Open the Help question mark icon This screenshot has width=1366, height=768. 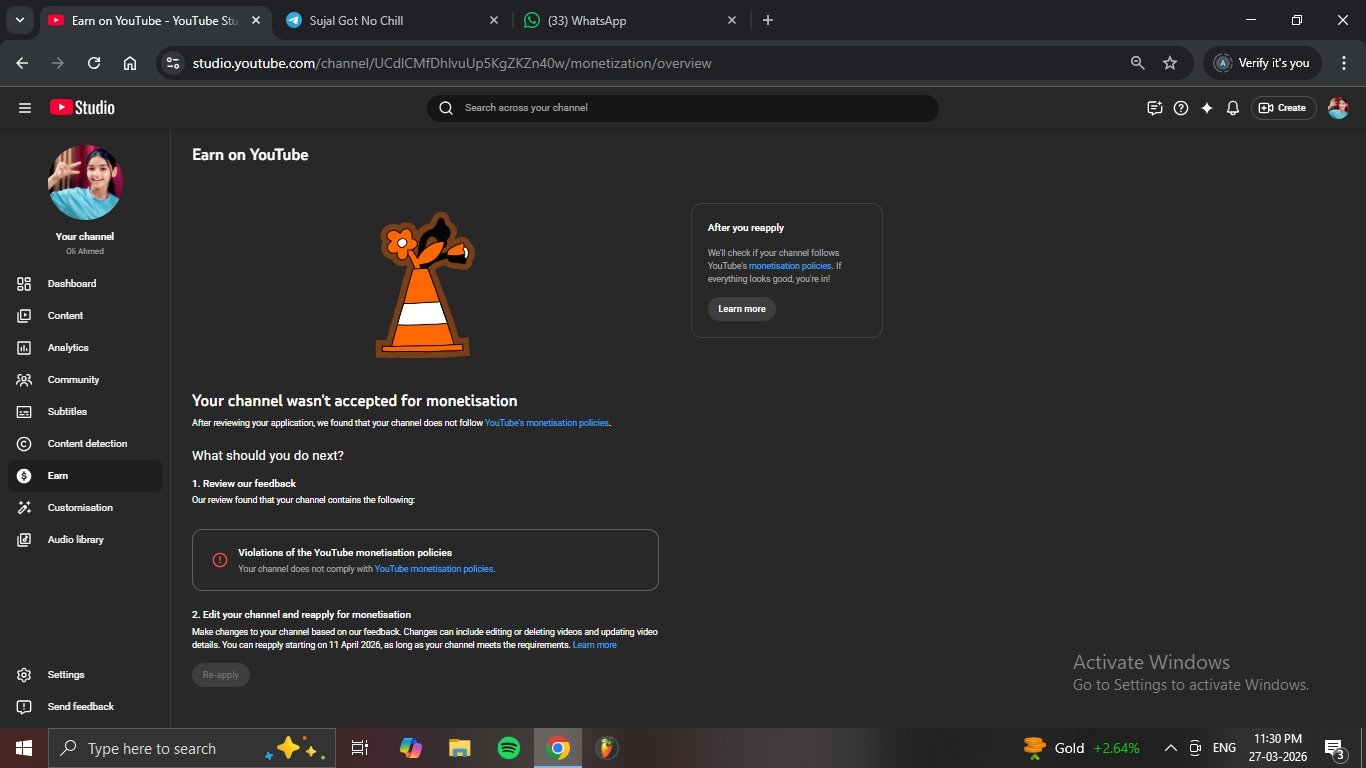pyautogui.click(x=1181, y=108)
